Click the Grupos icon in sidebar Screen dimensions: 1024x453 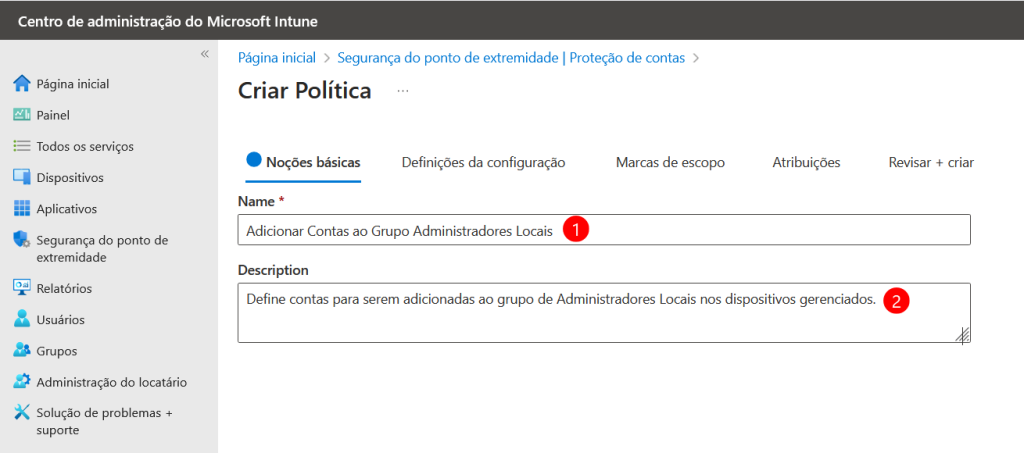(22, 351)
